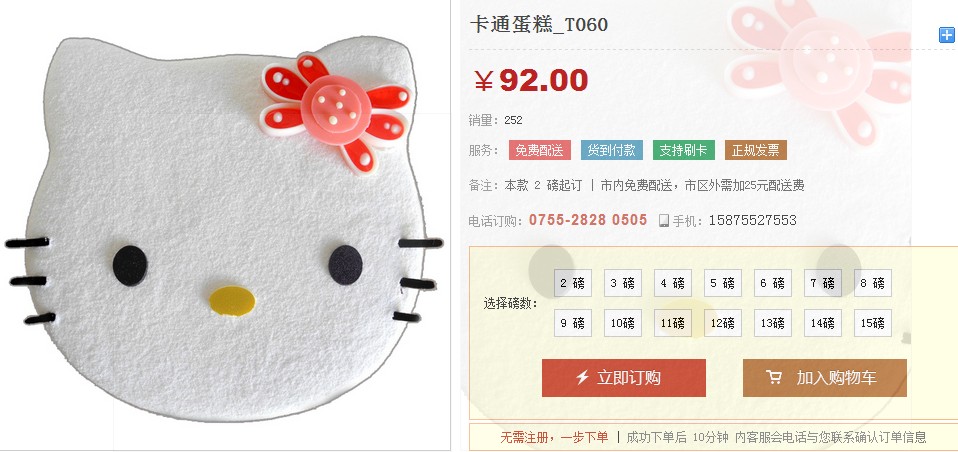
Task: Click the 免费配送 service tag
Action: coord(539,150)
